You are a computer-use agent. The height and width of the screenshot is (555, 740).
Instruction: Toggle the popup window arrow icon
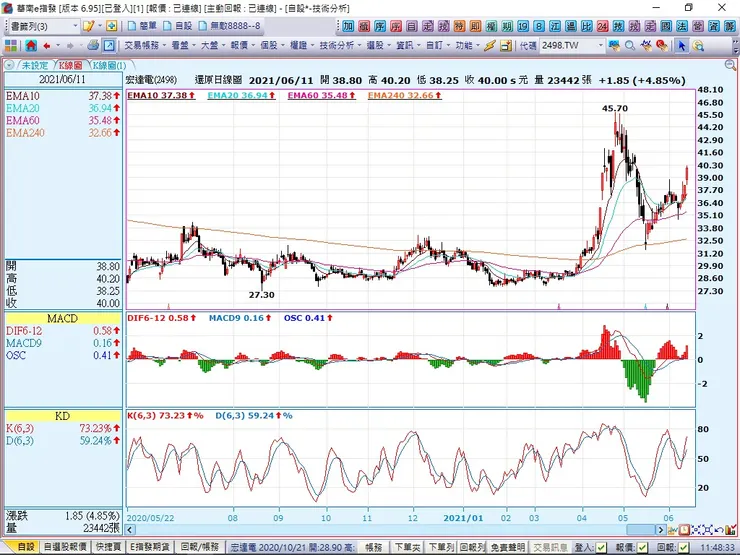pos(109,46)
